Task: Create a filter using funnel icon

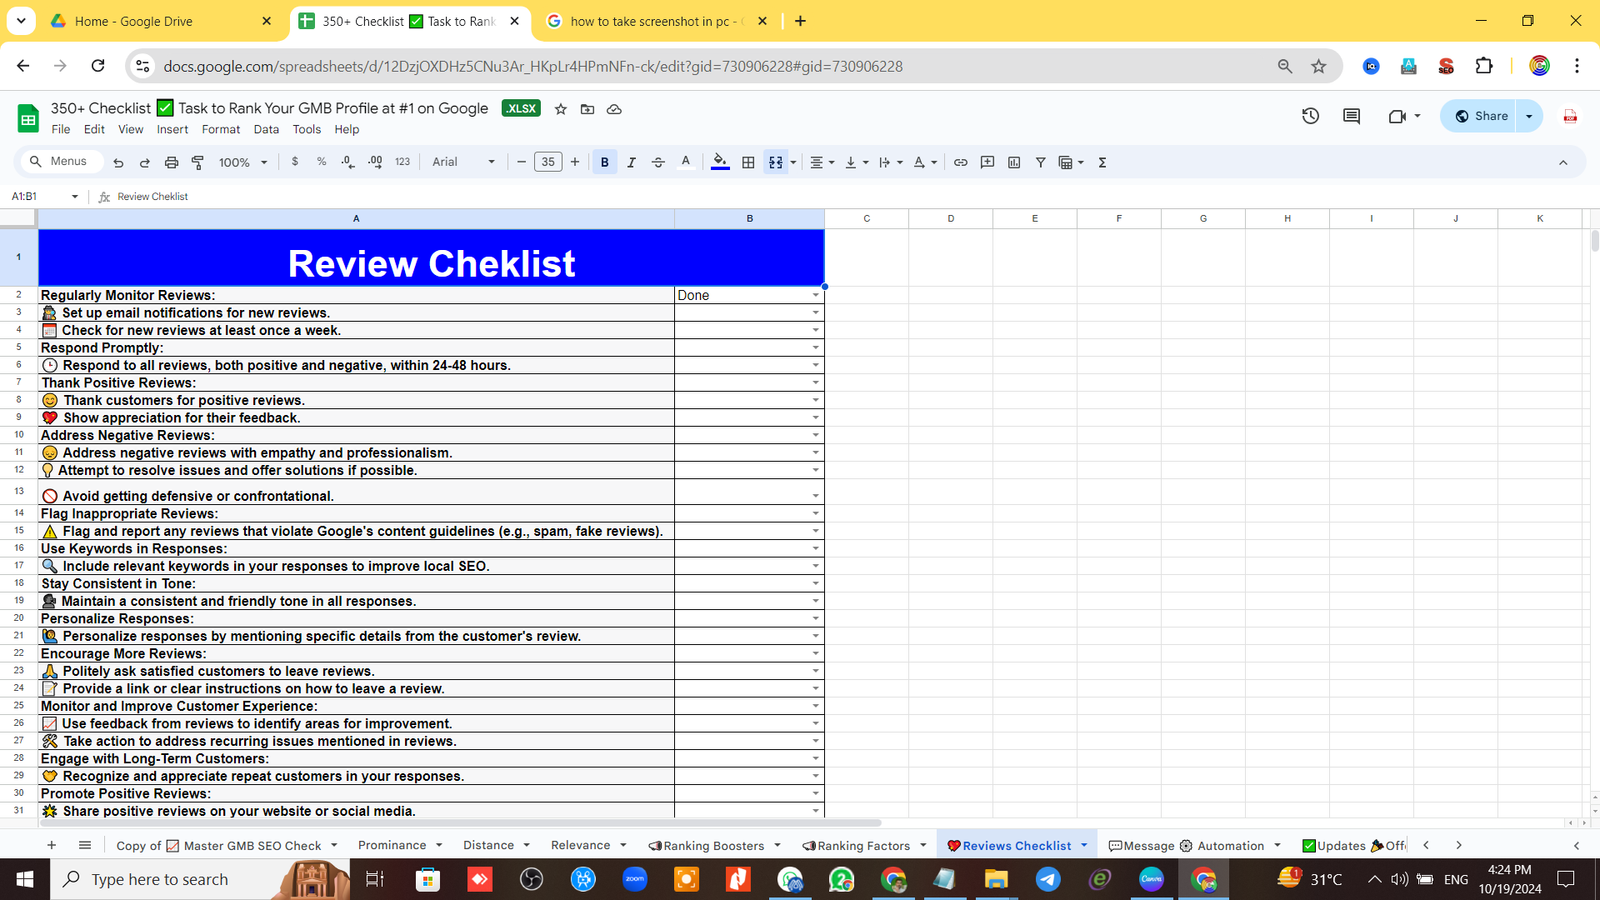Action: [1040, 162]
